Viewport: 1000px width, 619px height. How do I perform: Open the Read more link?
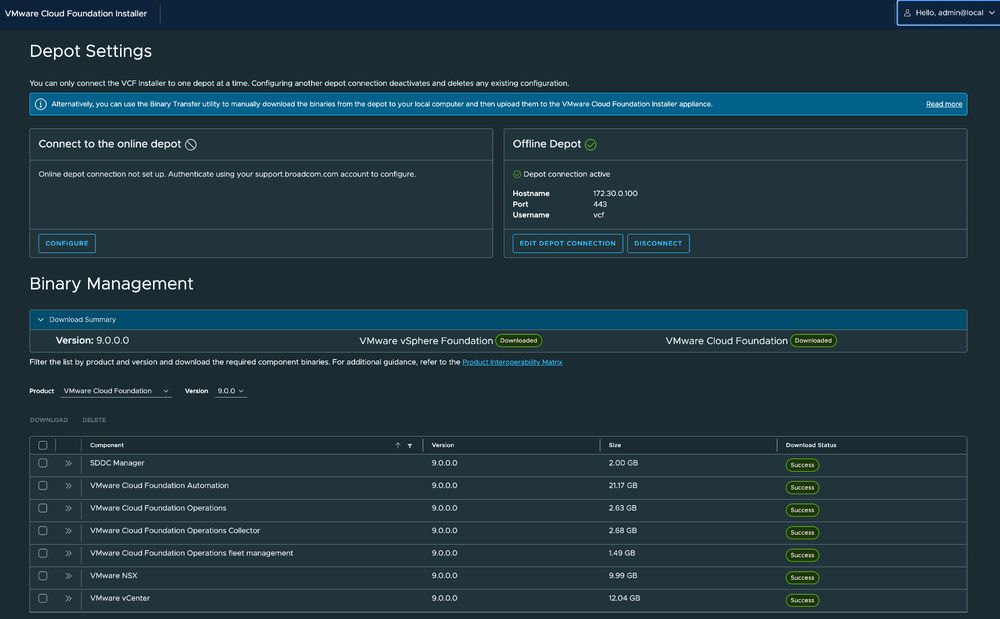pyautogui.click(x=944, y=104)
